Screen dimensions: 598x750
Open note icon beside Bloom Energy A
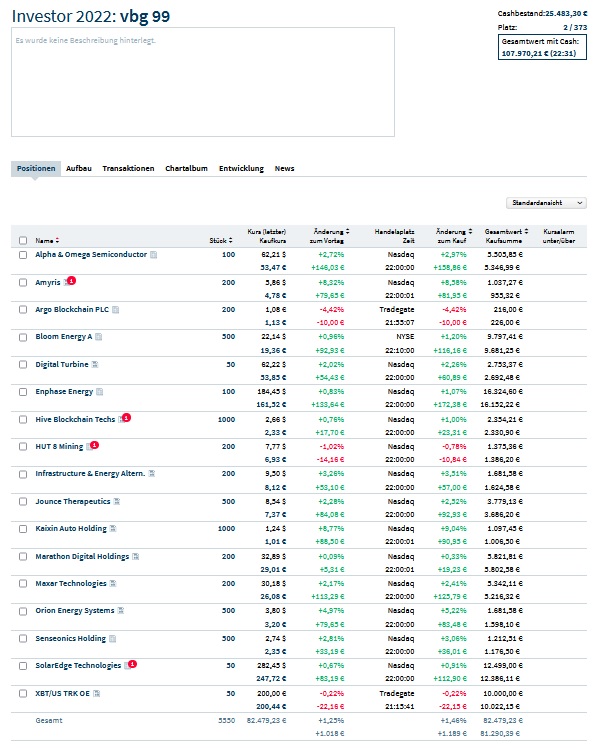coord(99,337)
